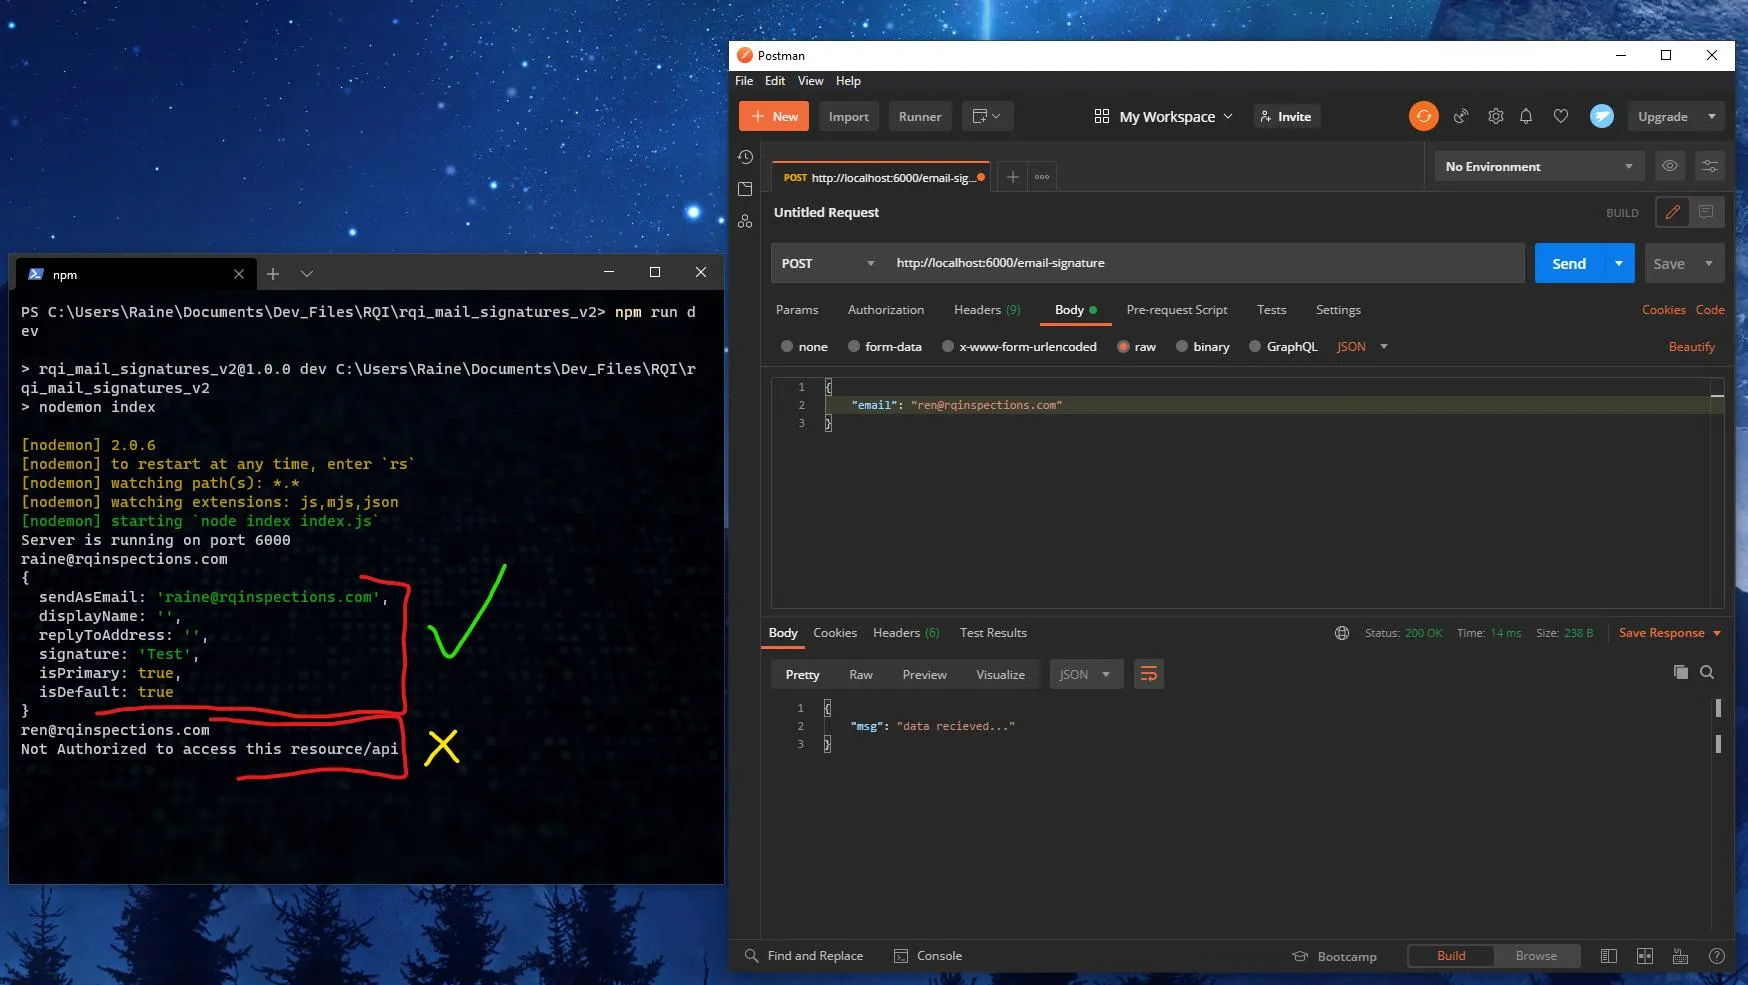Open Bootcamp in the status bar
Image resolution: width=1748 pixels, height=985 pixels.
(1334, 956)
